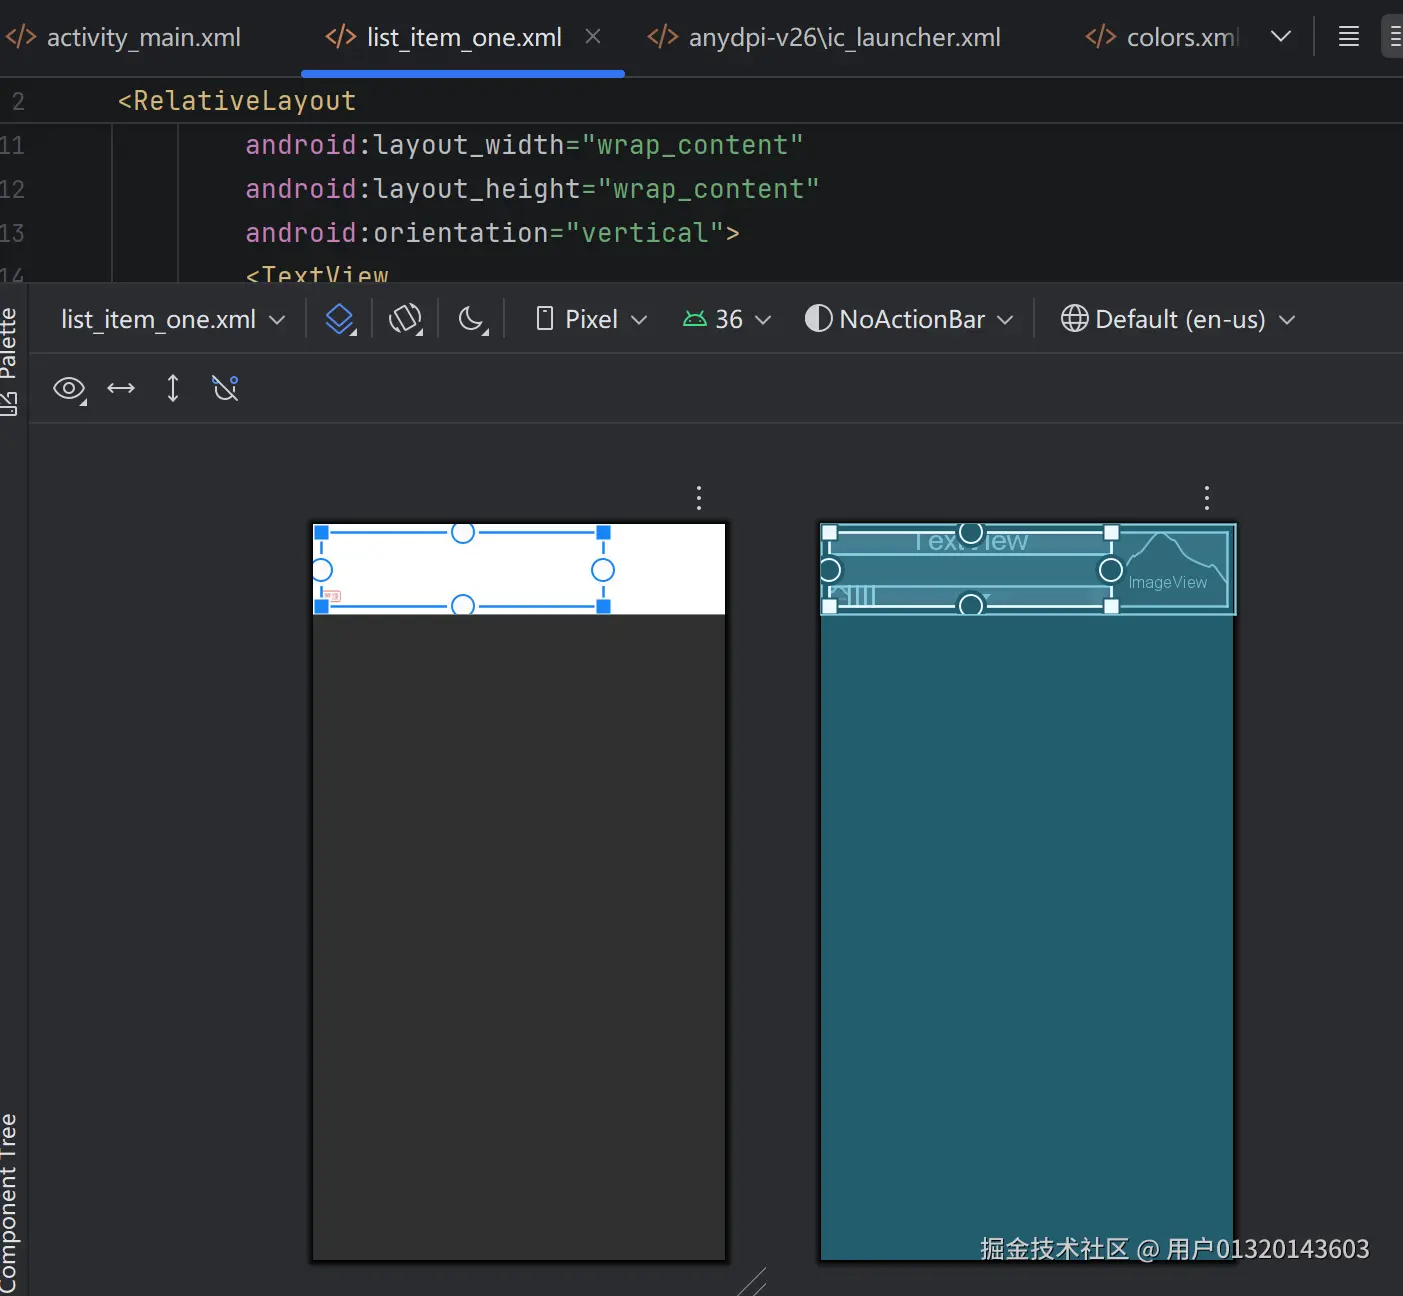
Task: Show hidden tabs with the chevron
Action: 1280,37
